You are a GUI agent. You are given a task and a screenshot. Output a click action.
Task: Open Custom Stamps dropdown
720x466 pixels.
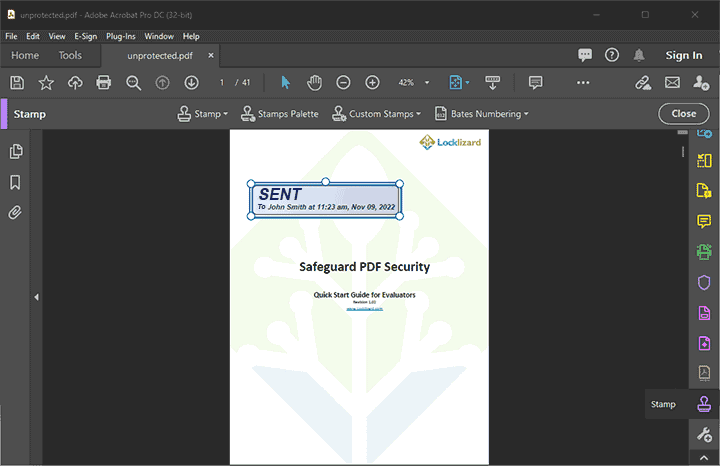pos(376,114)
